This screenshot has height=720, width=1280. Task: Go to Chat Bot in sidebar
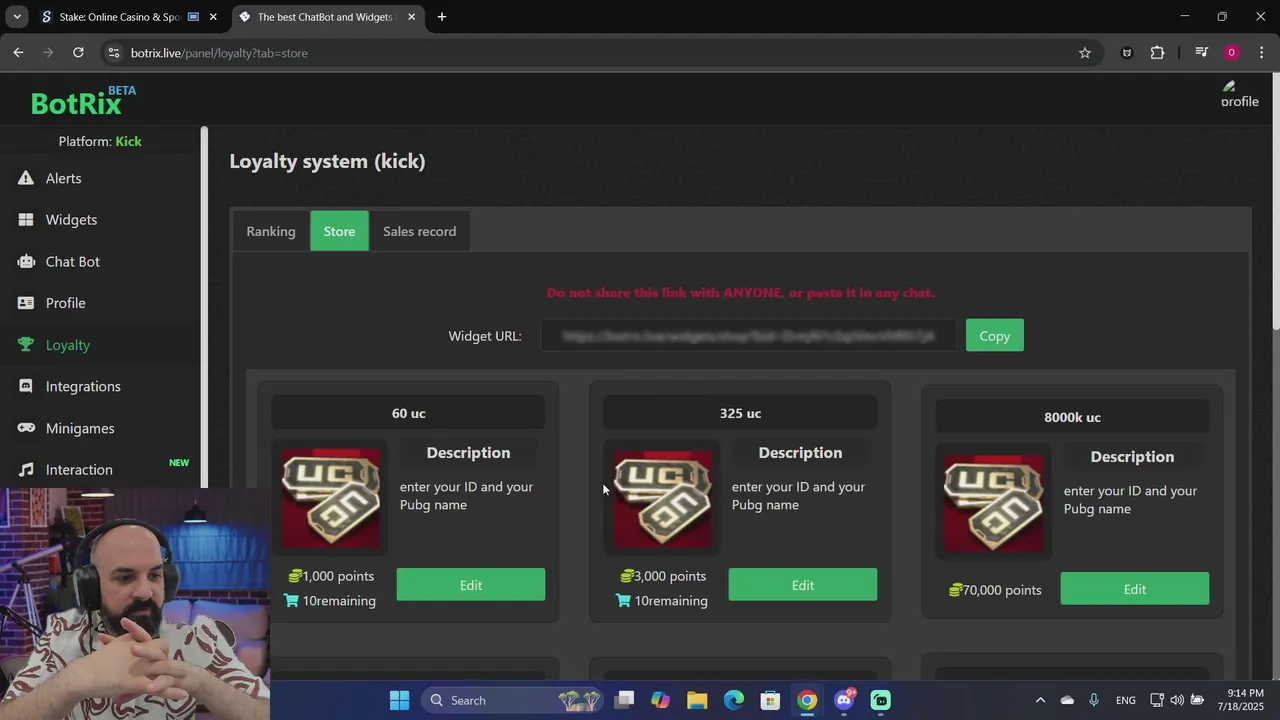(72, 262)
